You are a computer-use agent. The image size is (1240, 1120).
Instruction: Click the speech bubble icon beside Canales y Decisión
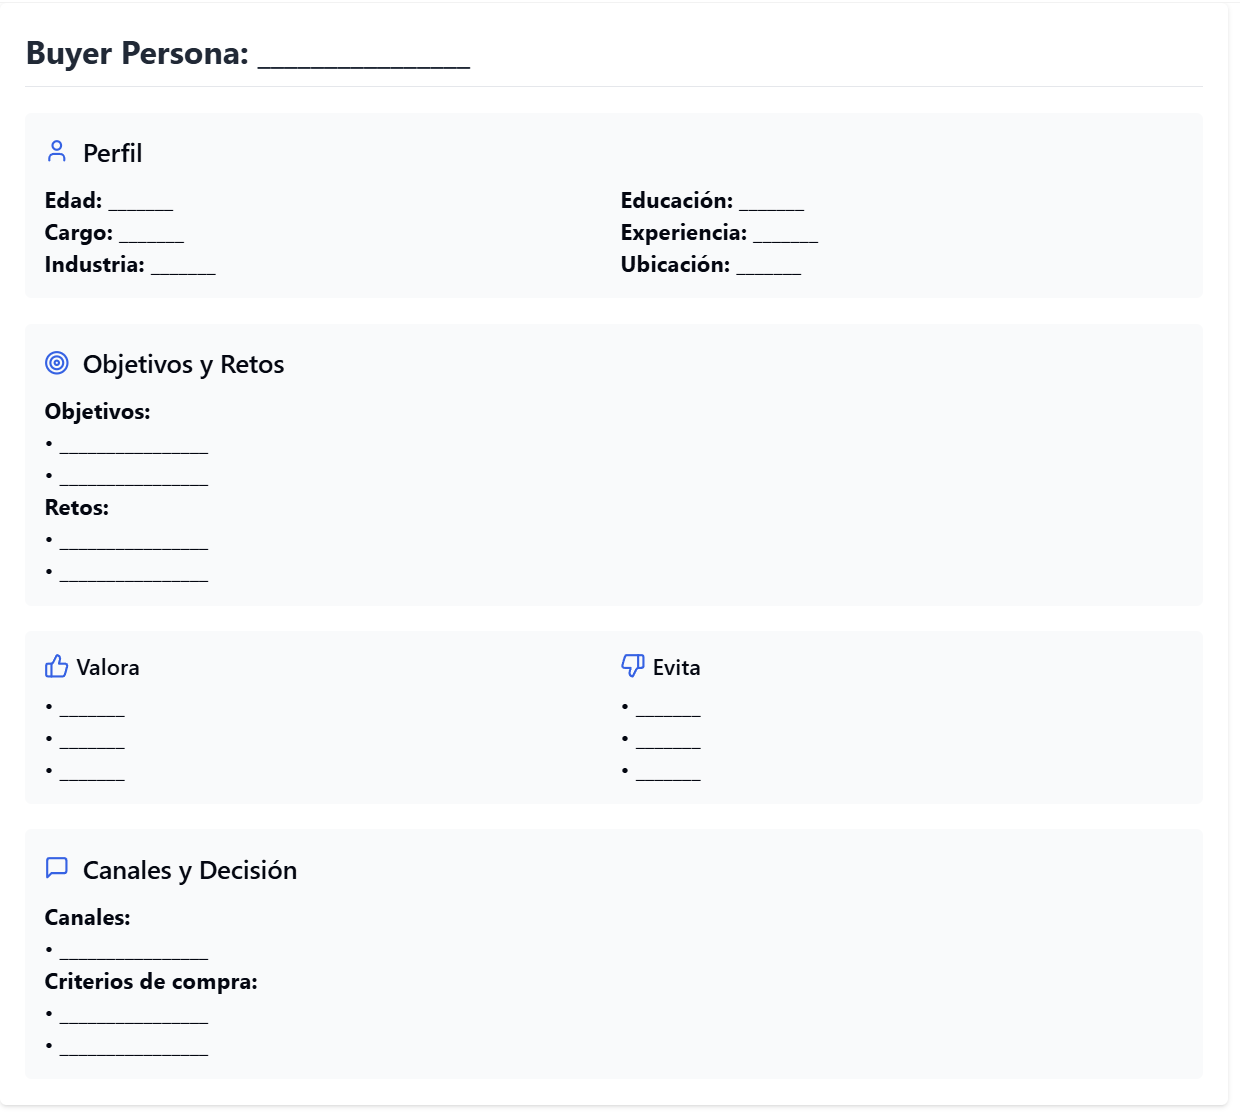coord(57,868)
